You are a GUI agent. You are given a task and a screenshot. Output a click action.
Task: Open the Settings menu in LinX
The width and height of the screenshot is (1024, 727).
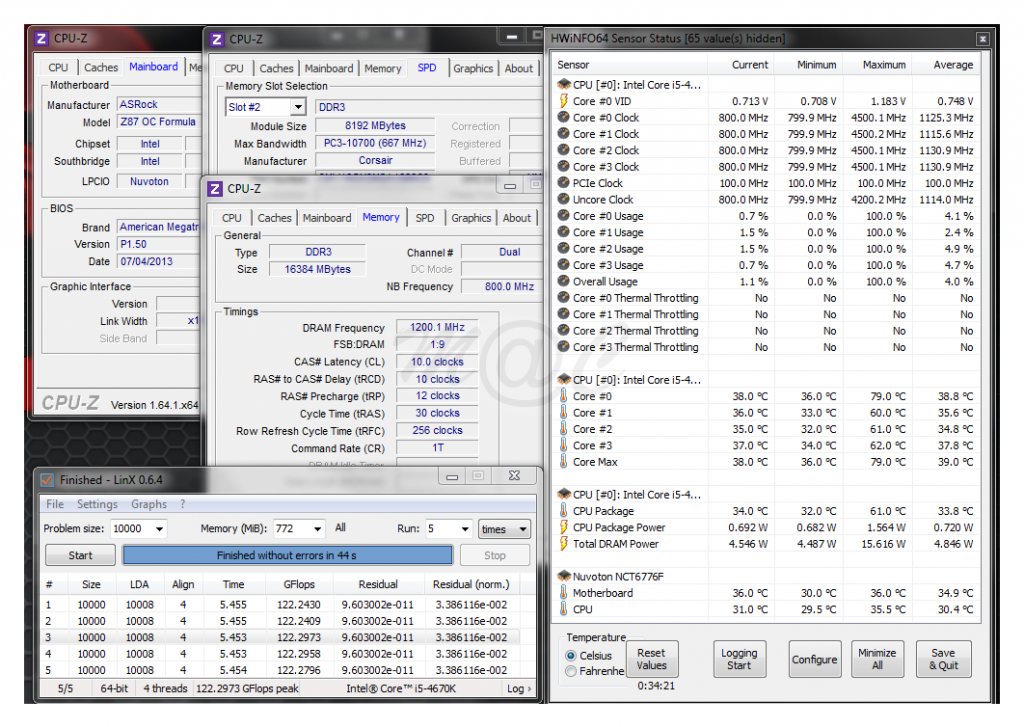[97, 504]
